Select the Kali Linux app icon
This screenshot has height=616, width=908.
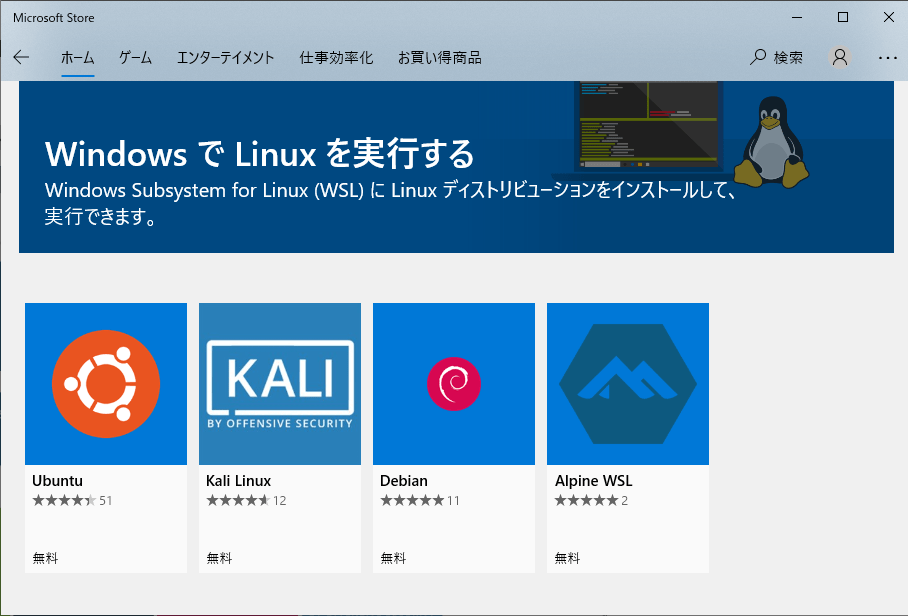click(279, 383)
